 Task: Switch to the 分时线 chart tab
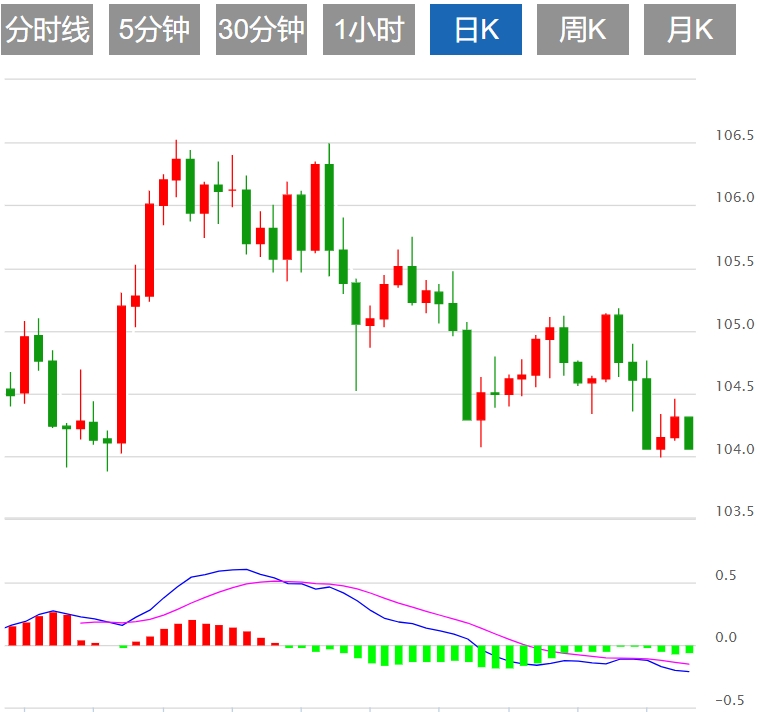[47, 30]
